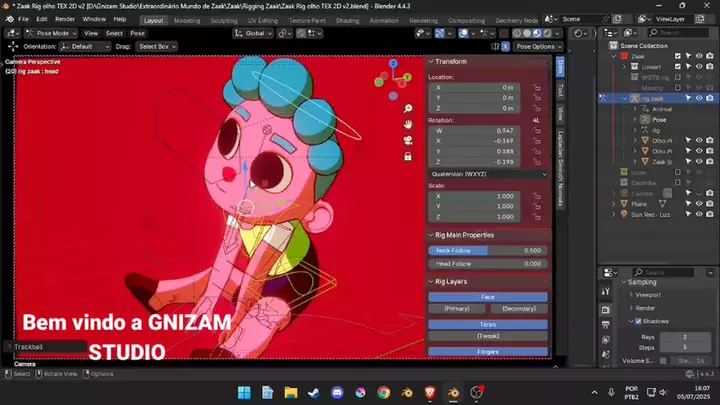
Task: Disable Plane render camera icon
Action: click(710, 204)
